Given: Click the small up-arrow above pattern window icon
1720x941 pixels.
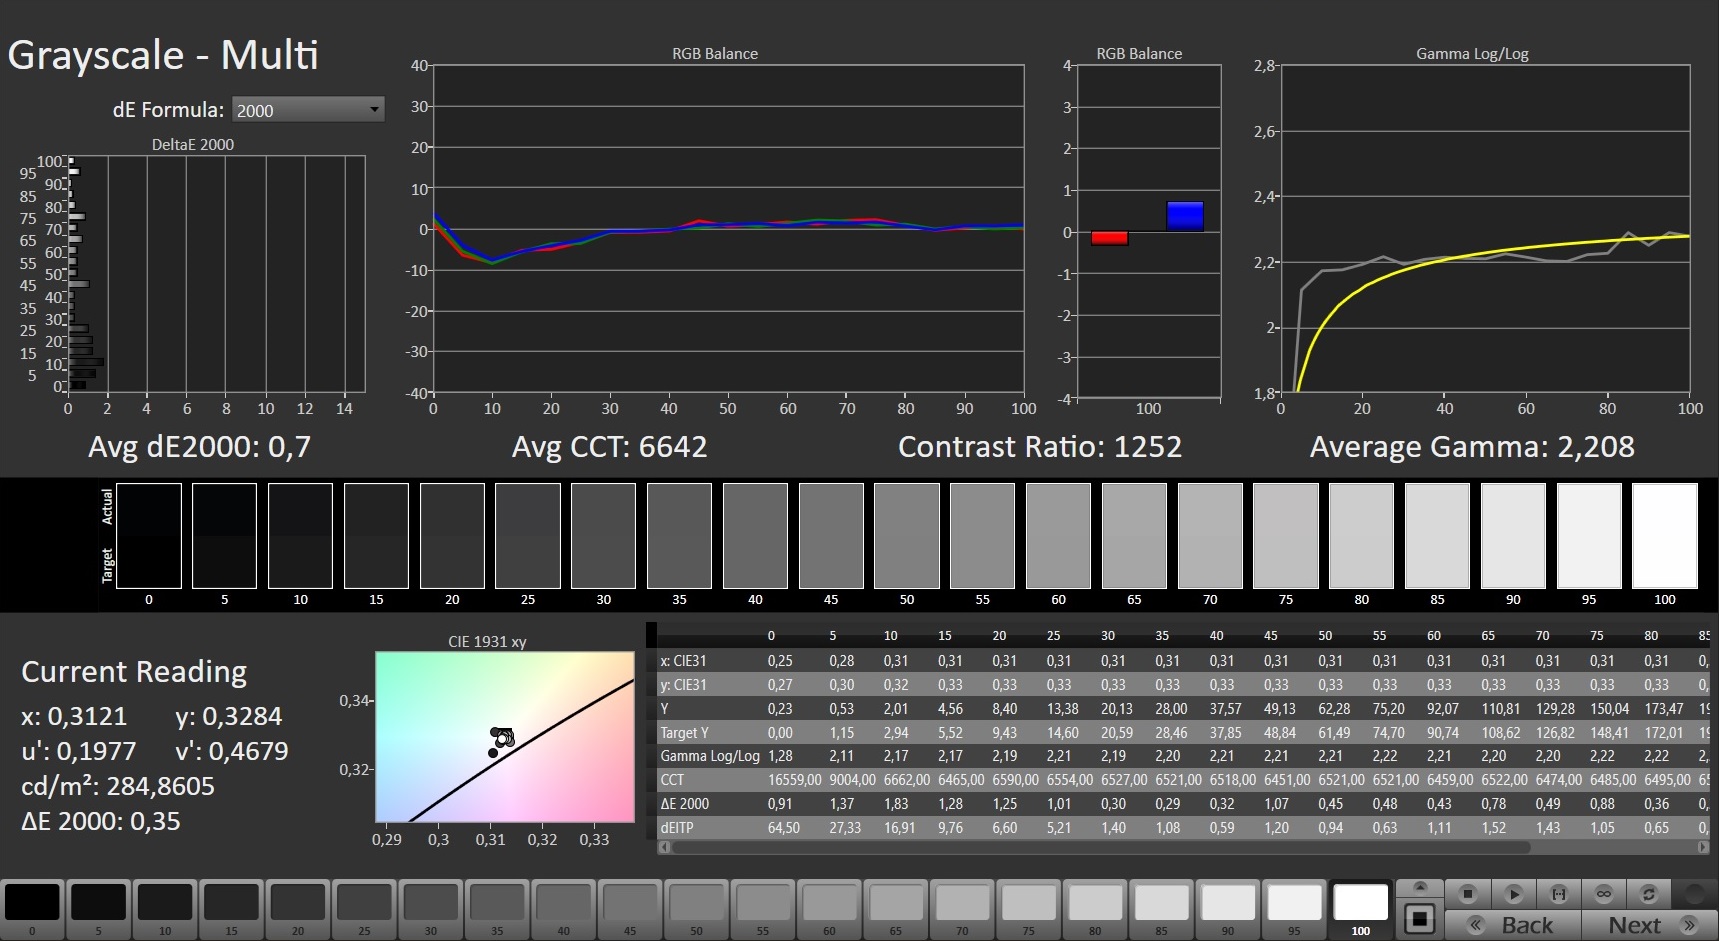Looking at the screenshot, I should 1419,887.
